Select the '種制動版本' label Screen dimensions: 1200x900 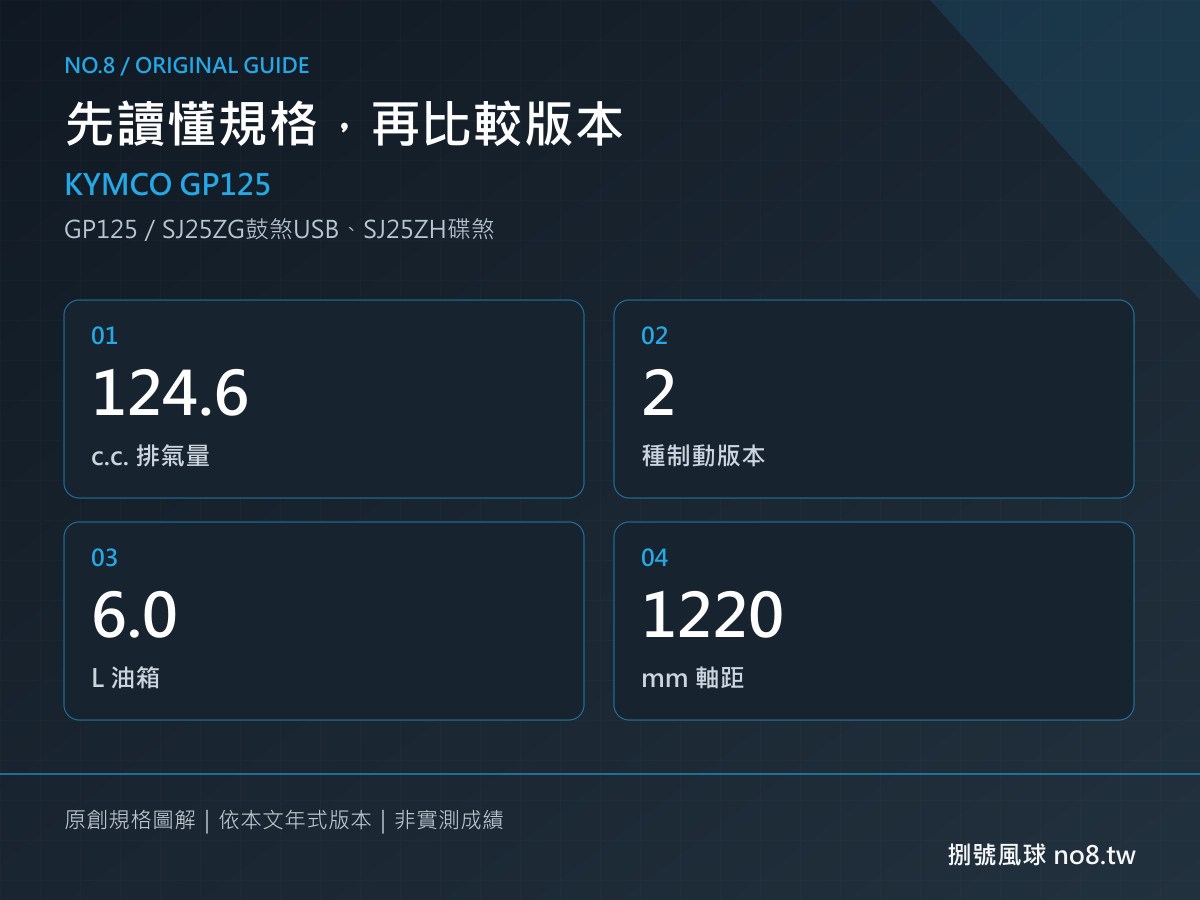[x=704, y=456]
